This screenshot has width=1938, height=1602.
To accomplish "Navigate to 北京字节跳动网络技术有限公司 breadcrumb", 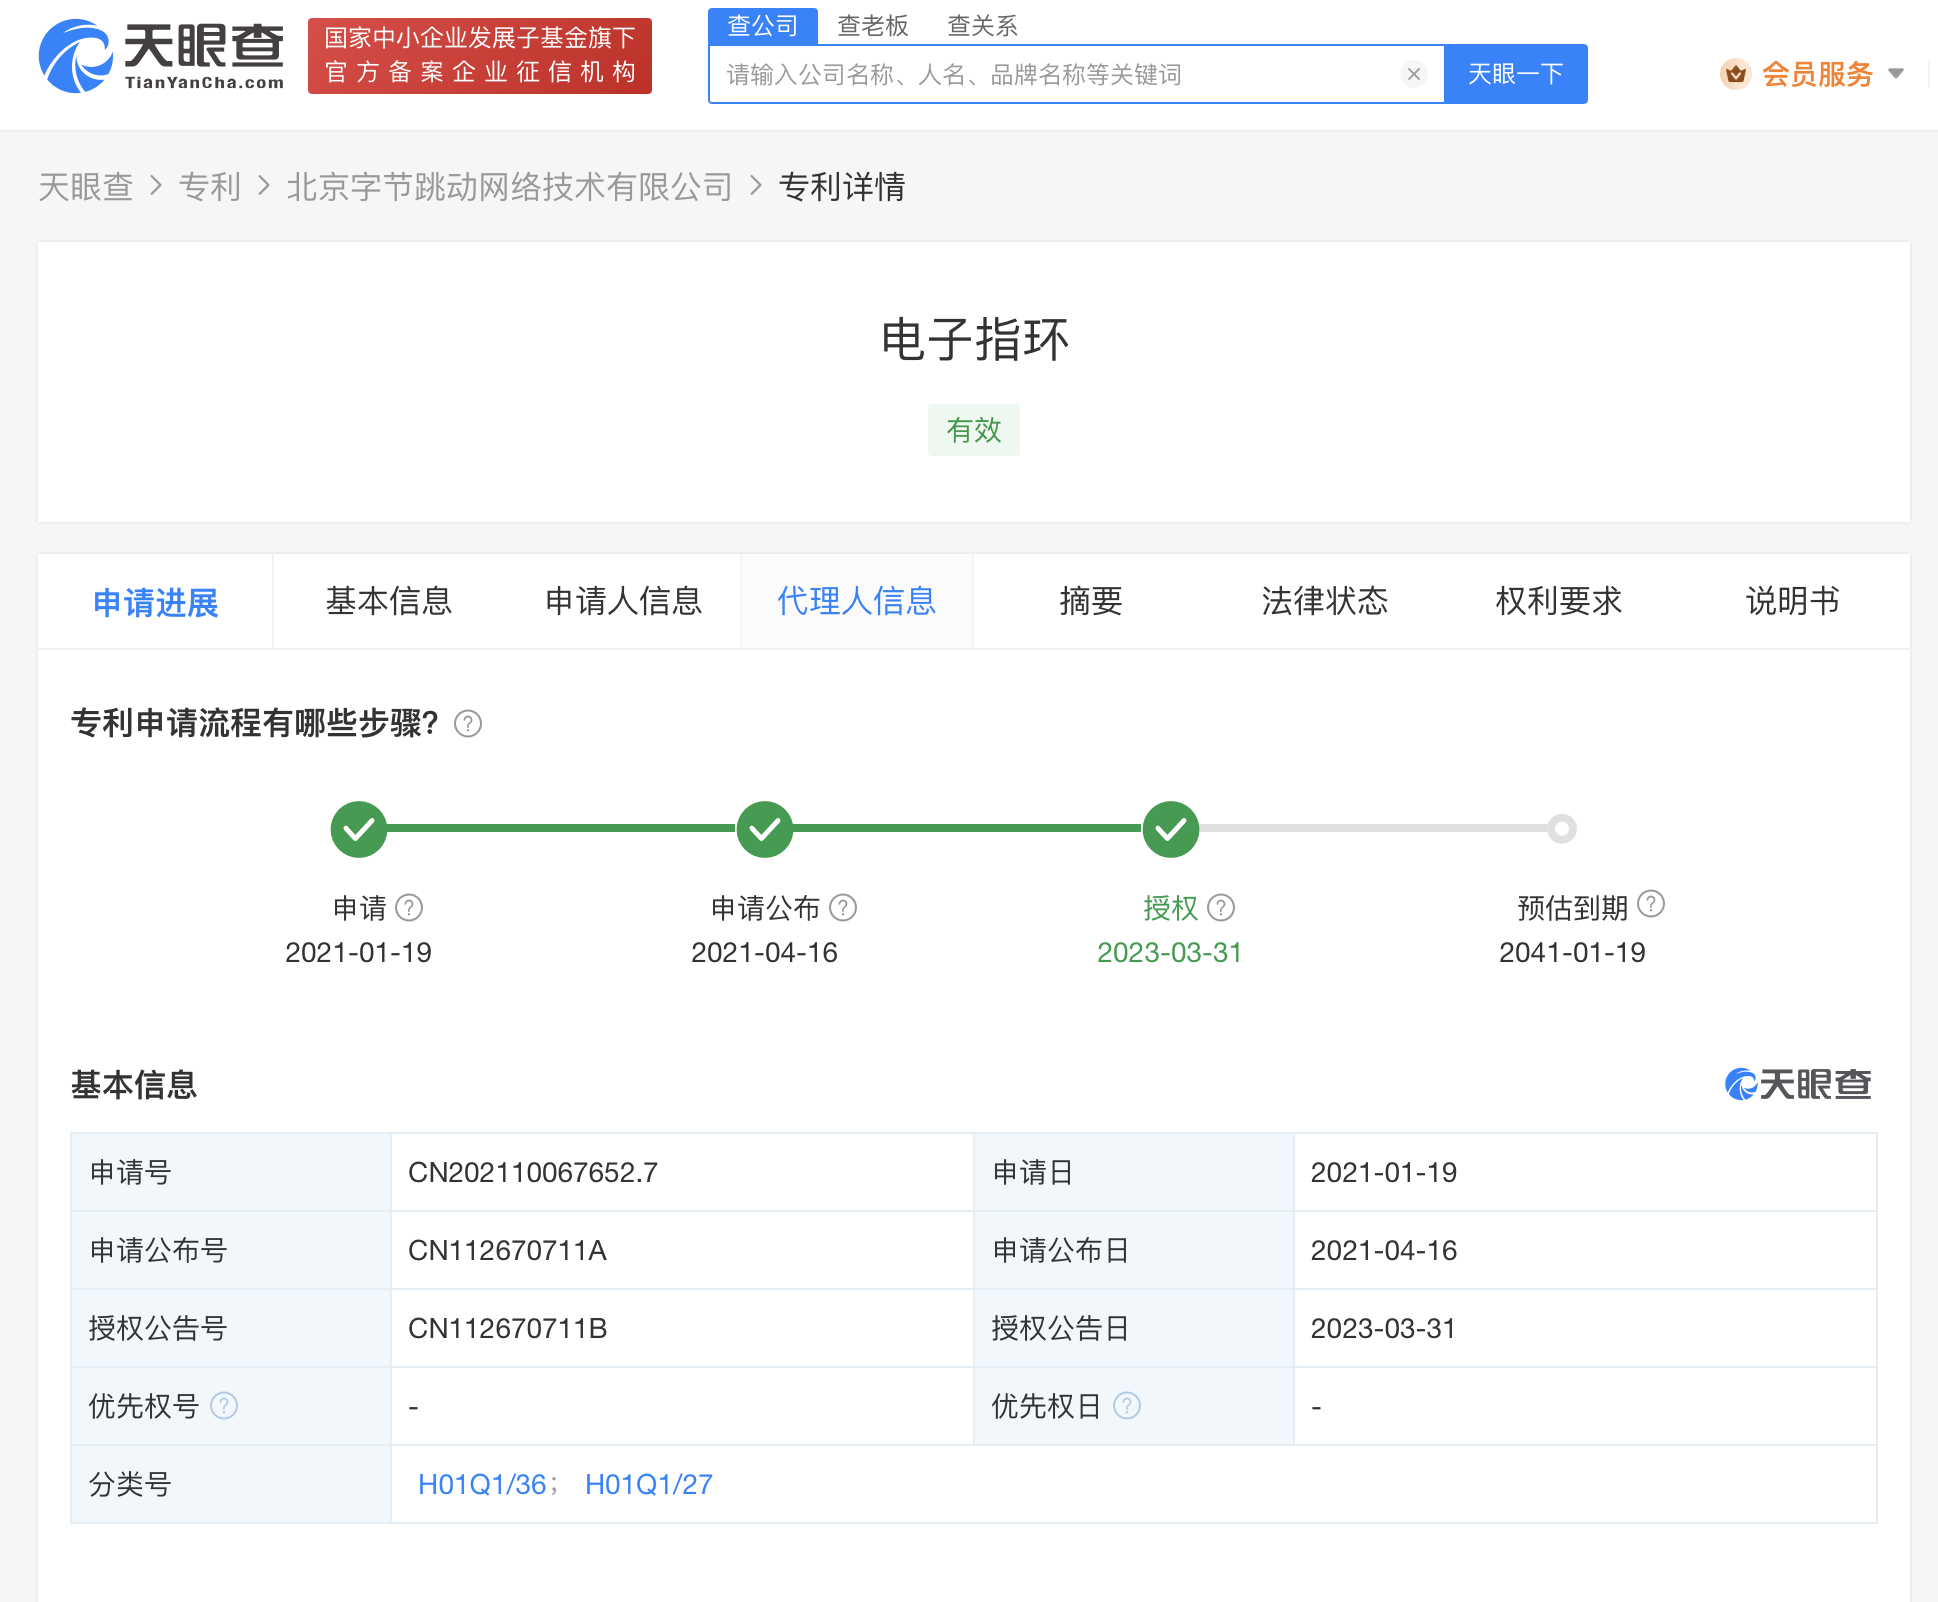I will click(x=508, y=187).
